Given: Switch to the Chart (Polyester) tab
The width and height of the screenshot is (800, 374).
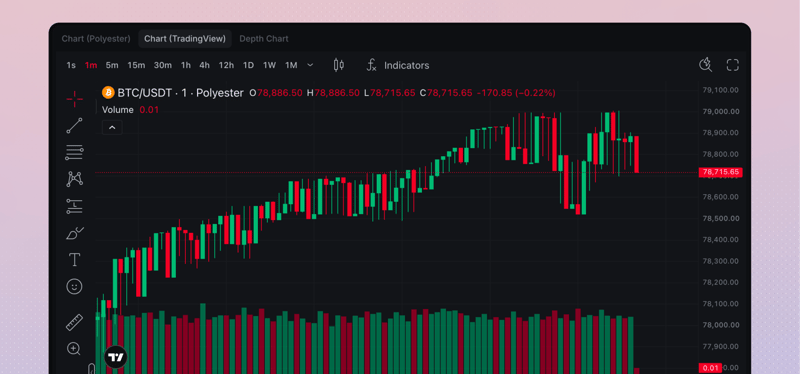Looking at the screenshot, I should (x=96, y=39).
